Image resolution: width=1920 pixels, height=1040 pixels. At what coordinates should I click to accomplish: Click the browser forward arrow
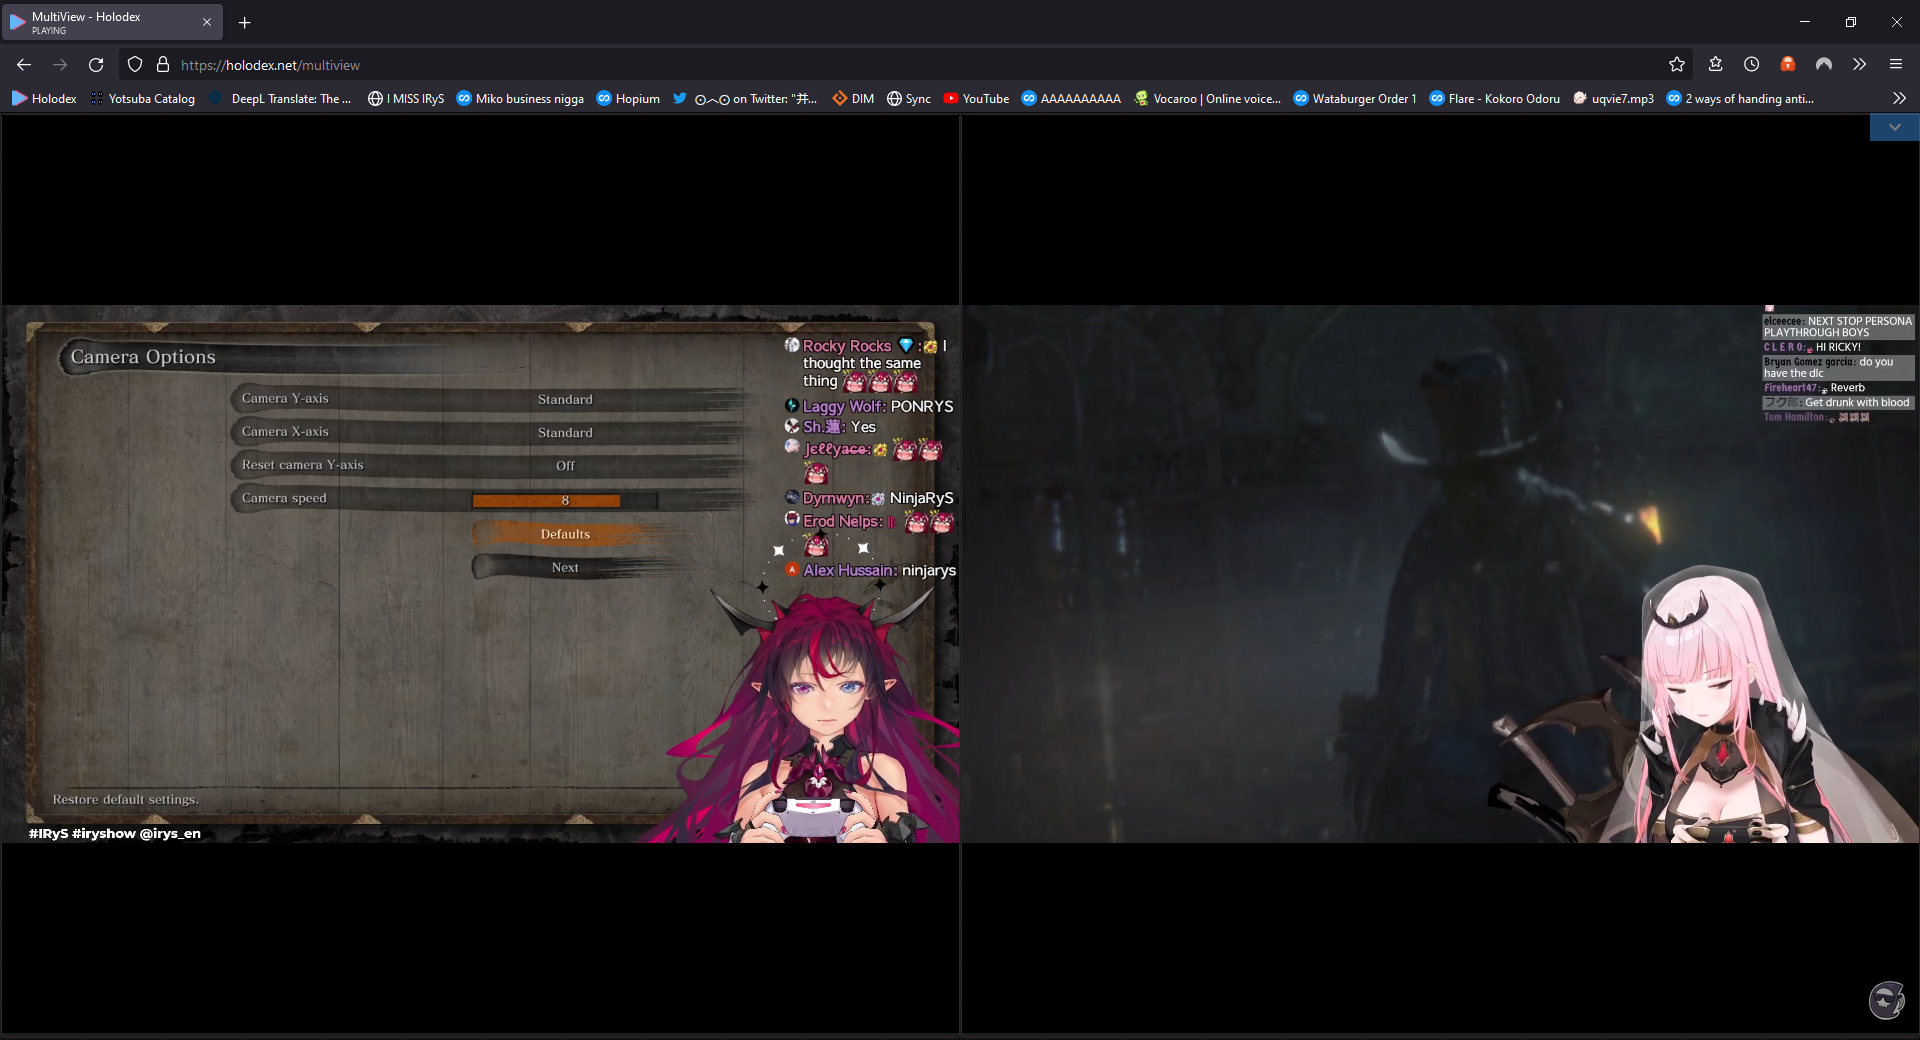[60, 65]
